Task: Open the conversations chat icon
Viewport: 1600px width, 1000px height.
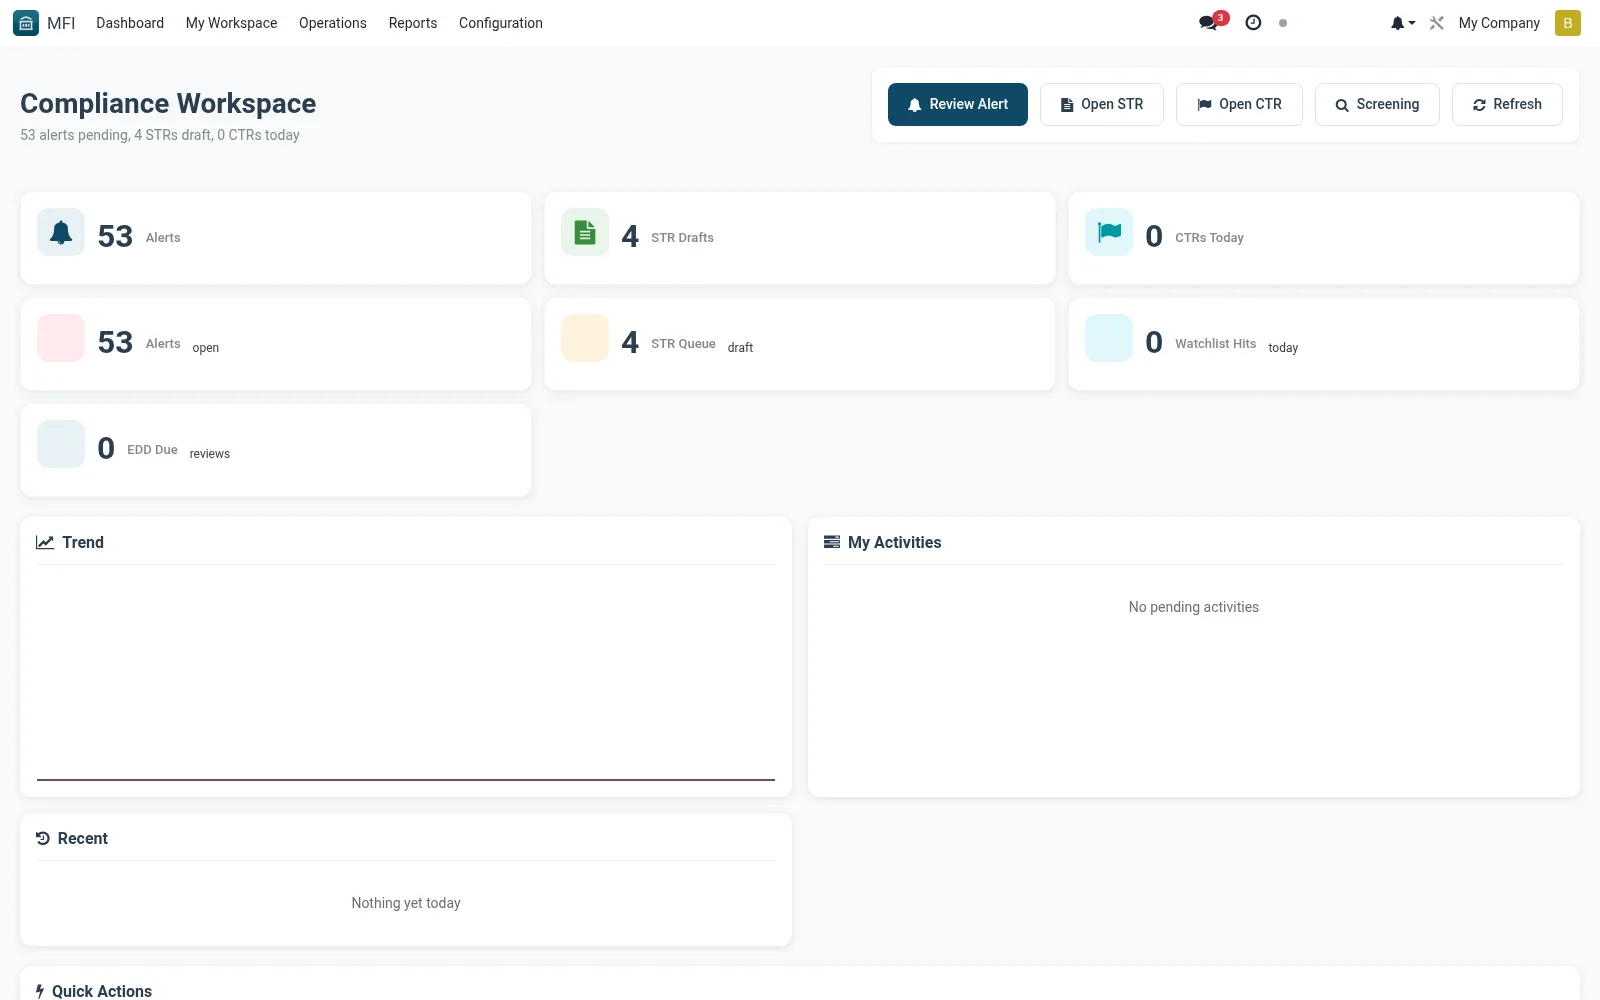Action: (1209, 23)
